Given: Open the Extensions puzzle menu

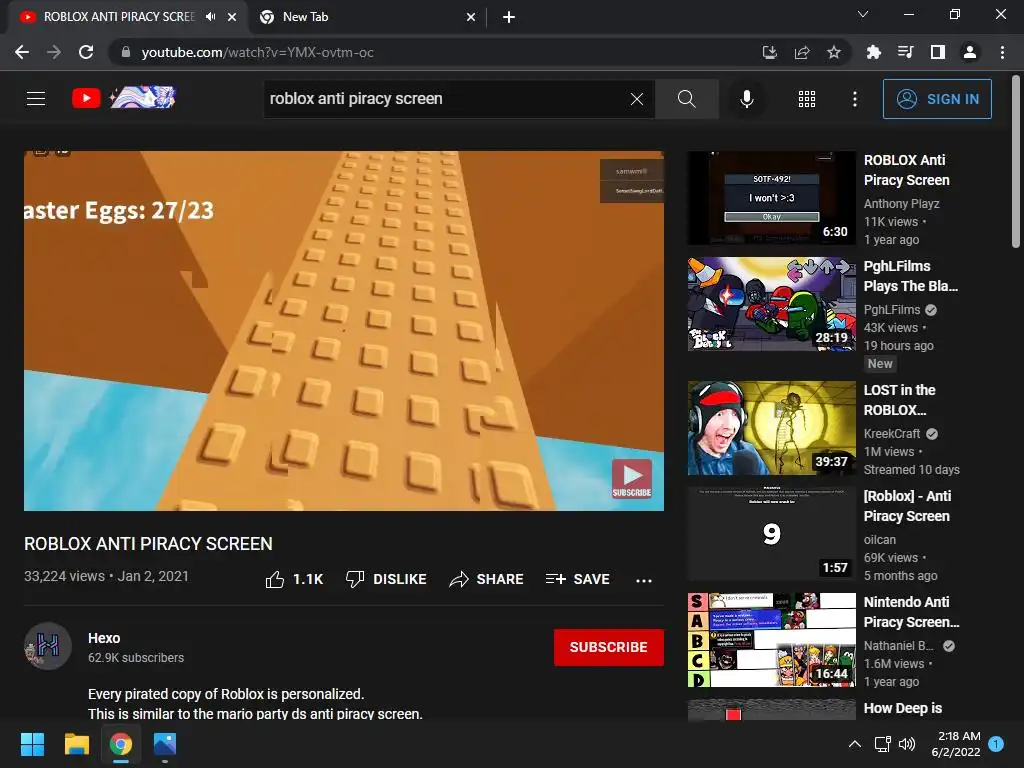Looking at the screenshot, I should (873, 52).
